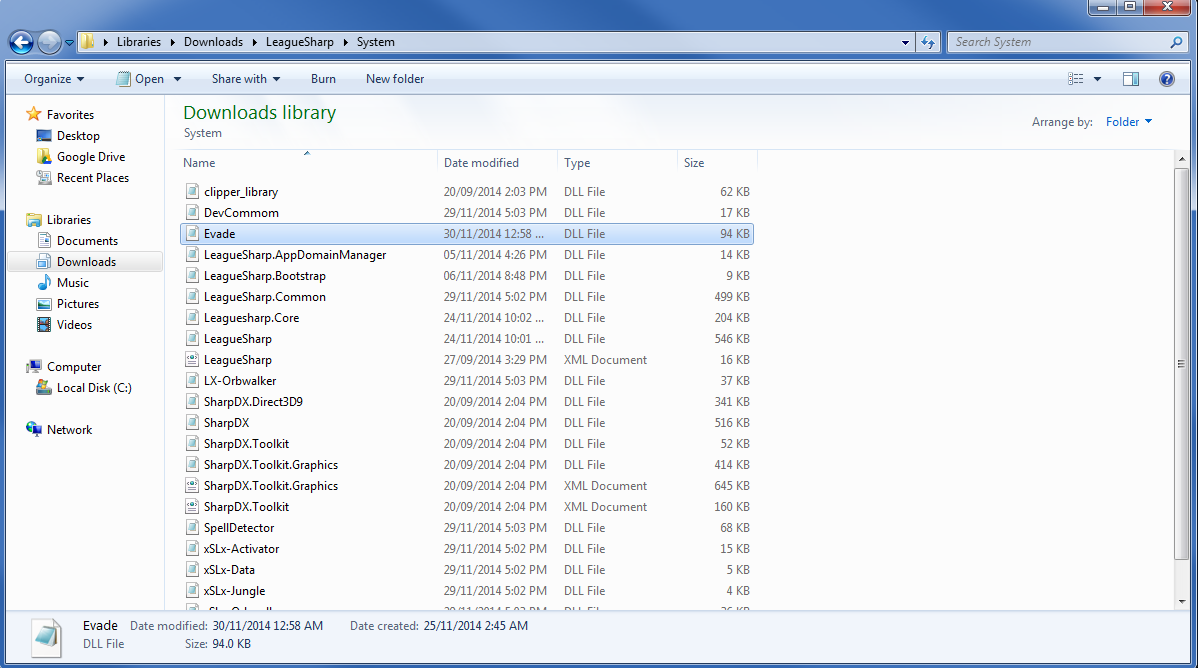
Task: Click Burn in the toolbar
Action: point(323,79)
